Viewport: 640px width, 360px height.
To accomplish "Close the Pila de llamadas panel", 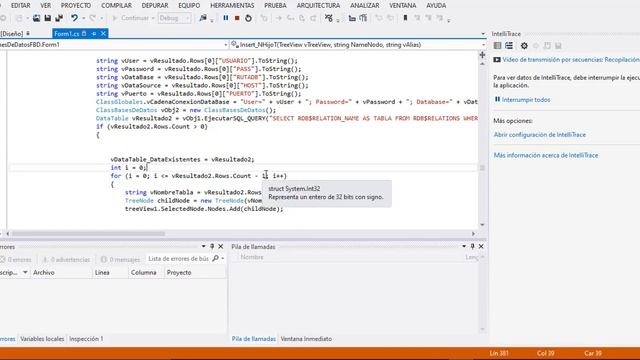I will click(x=481, y=247).
